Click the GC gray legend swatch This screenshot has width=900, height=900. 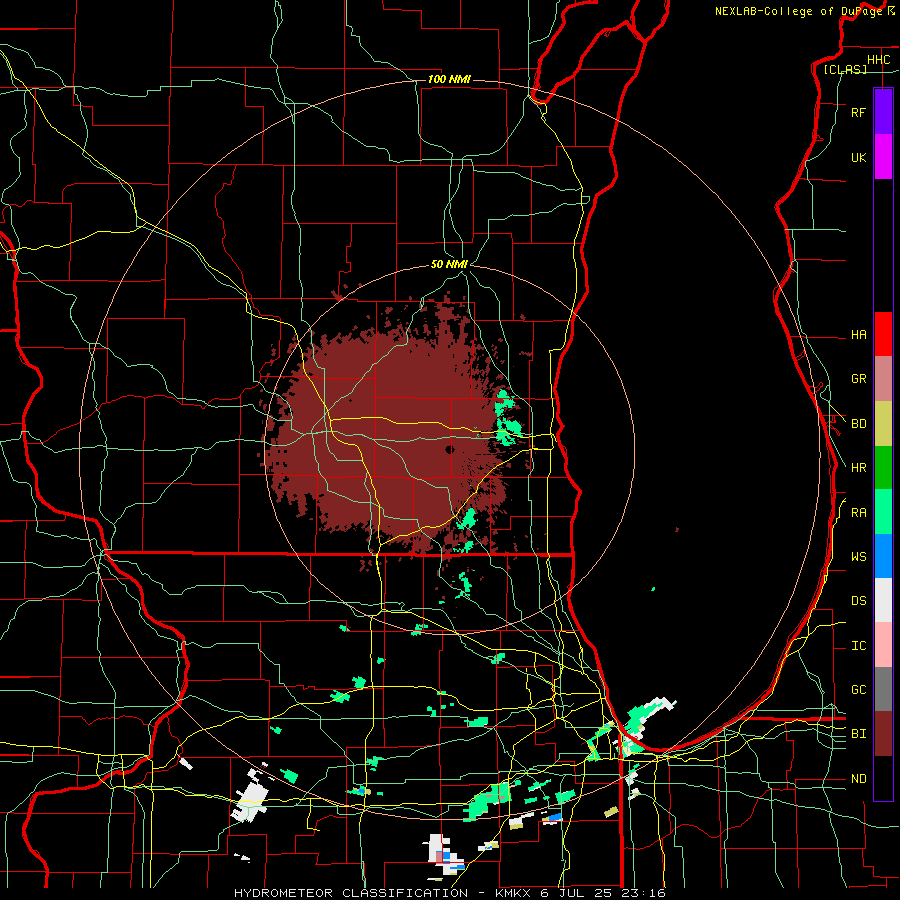pos(883,689)
